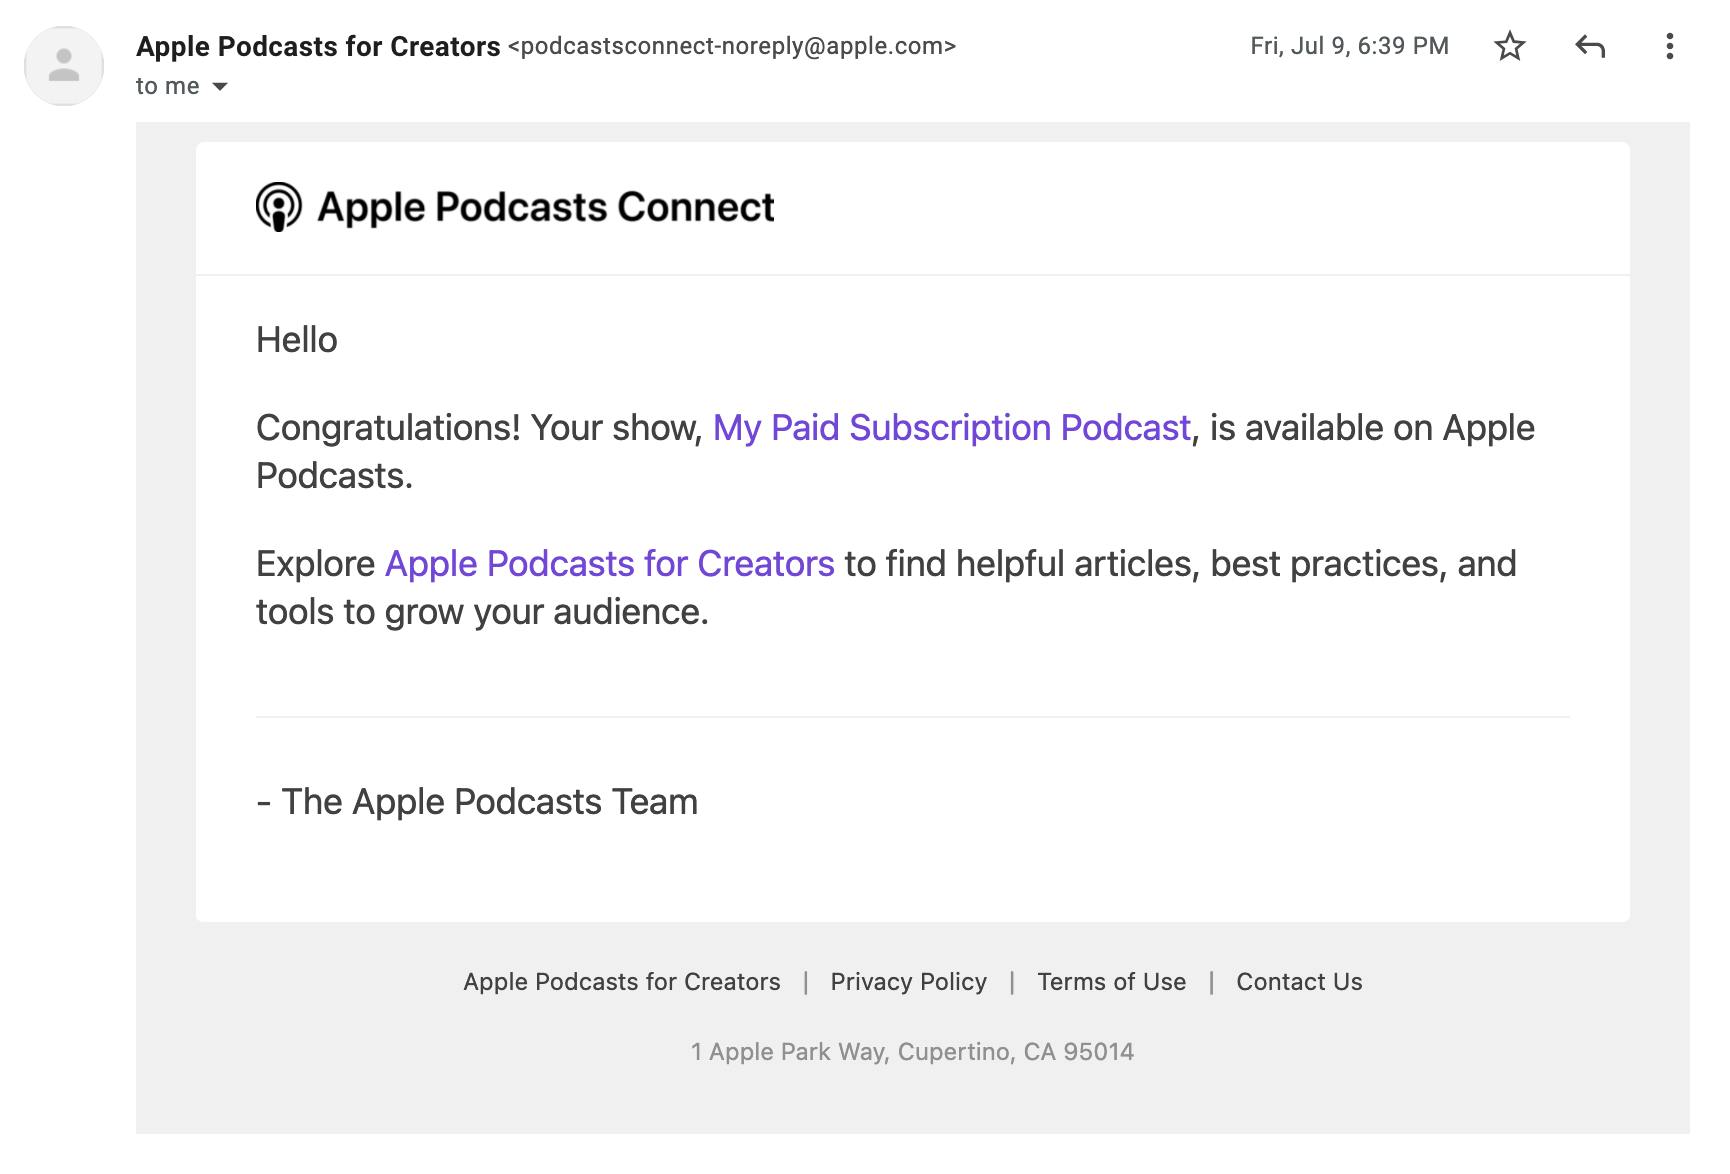Image resolution: width=1730 pixels, height=1174 pixels.
Task: Click the sender email address
Action: [x=733, y=46]
